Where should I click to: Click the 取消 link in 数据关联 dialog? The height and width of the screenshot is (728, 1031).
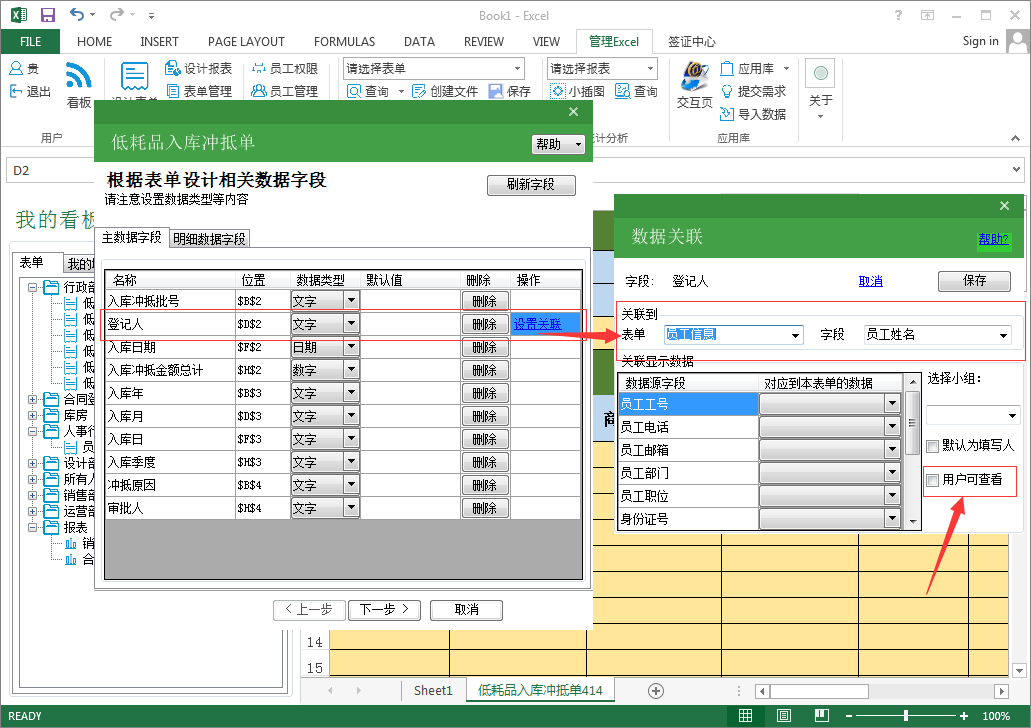pos(871,281)
